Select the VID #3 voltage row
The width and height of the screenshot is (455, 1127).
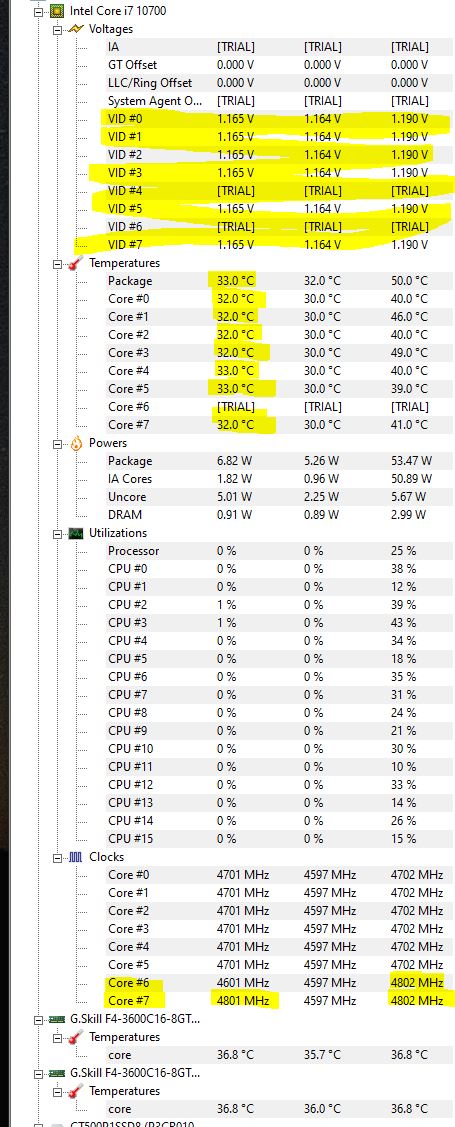280,172
